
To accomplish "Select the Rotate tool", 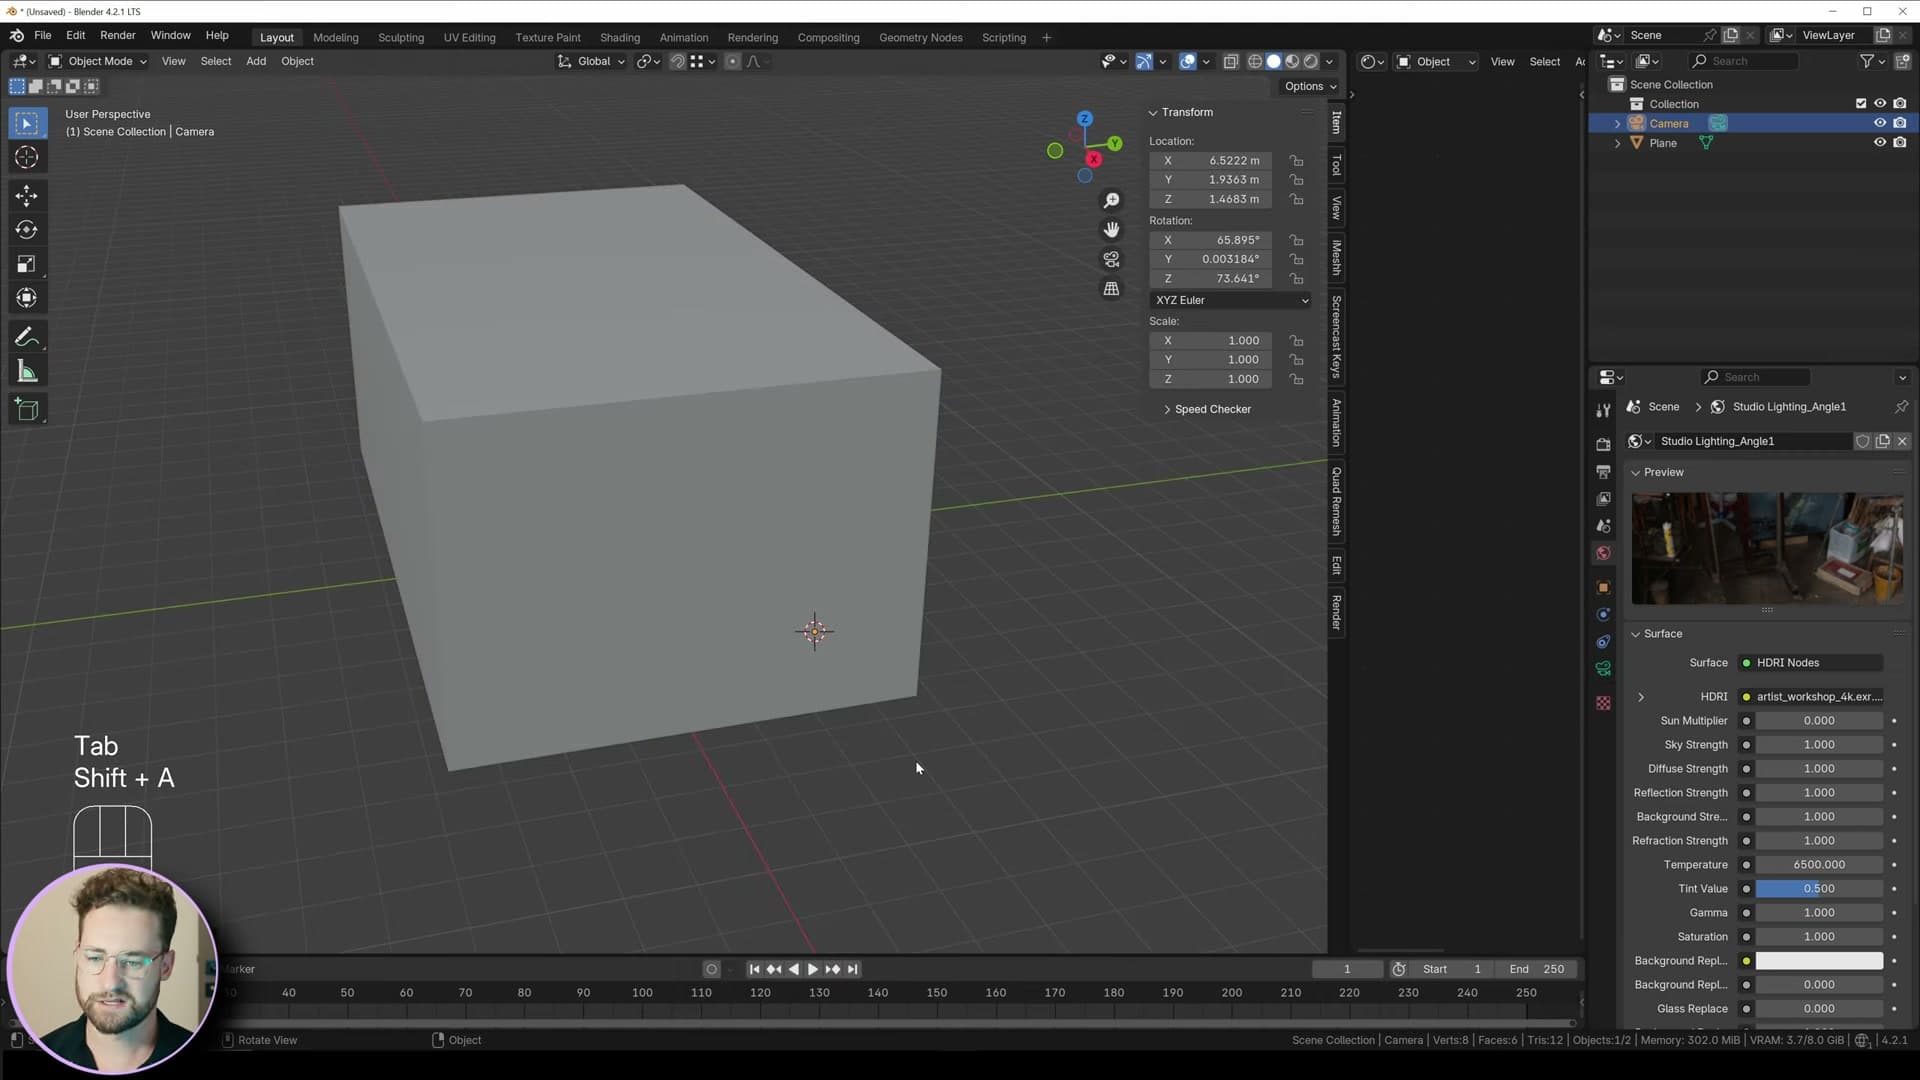I will click(27, 230).
